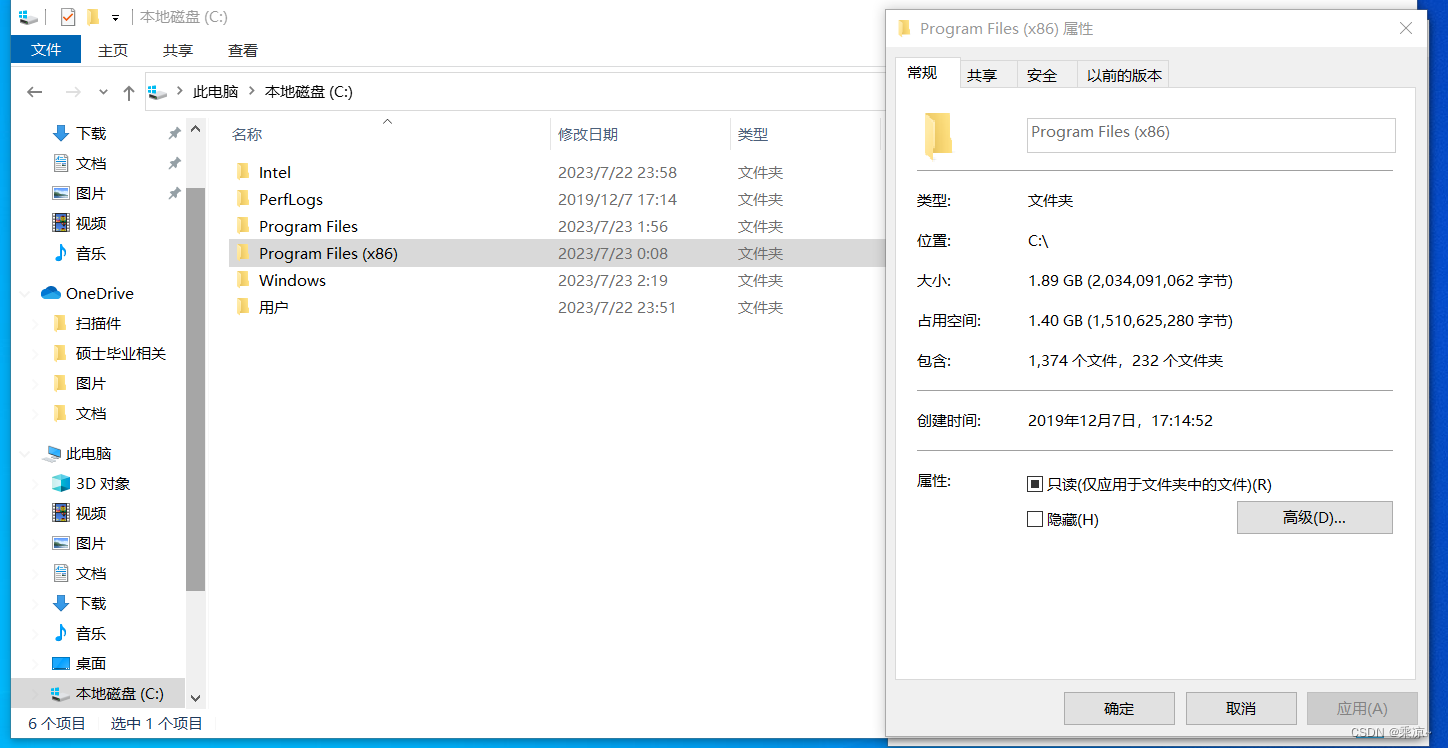Click the new folder icon in title bar
Viewport: 1448px width, 748px height.
[93, 17]
